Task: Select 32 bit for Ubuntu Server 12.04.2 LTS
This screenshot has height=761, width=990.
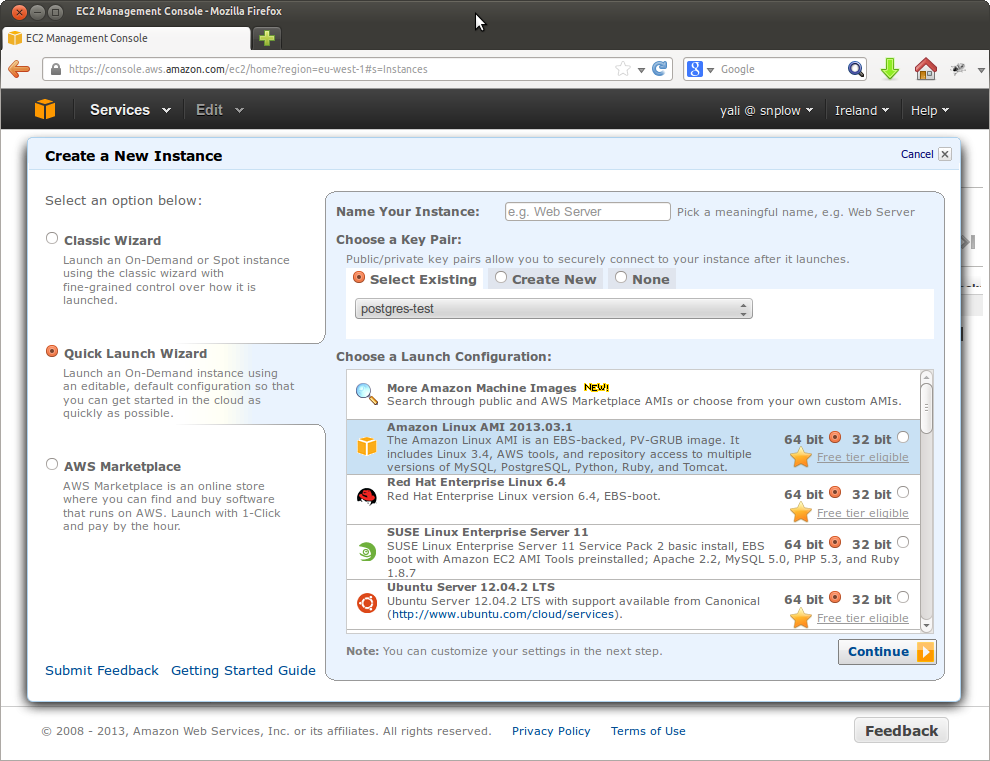Action: pos(903,597)
